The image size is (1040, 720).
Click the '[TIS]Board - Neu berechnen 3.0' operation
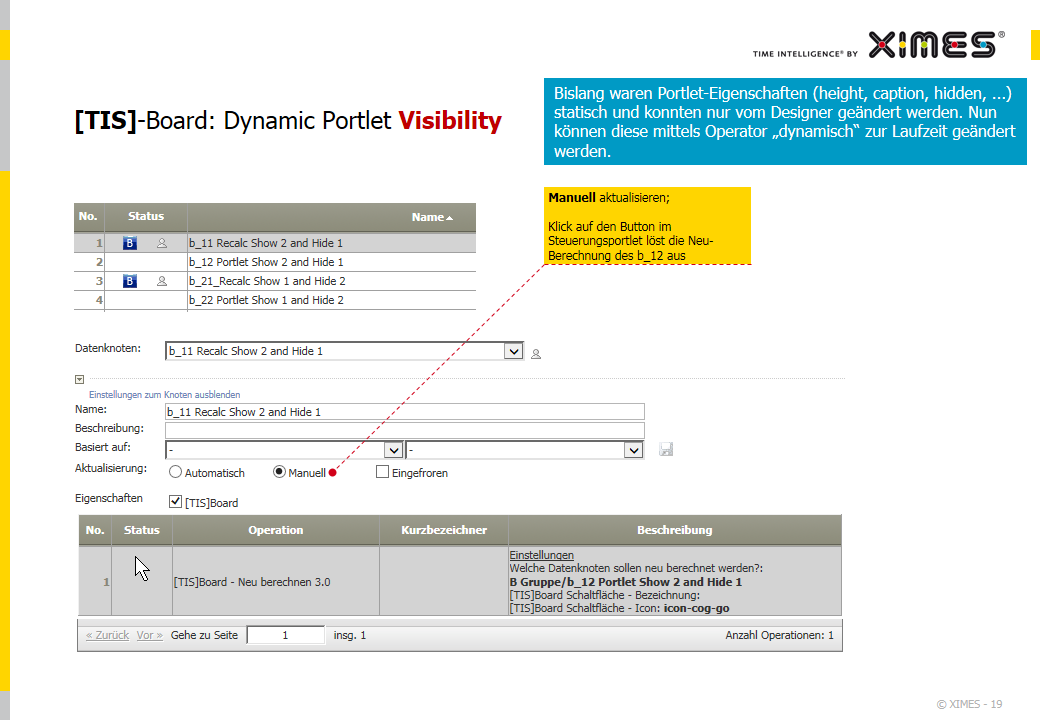click(252, 582)
